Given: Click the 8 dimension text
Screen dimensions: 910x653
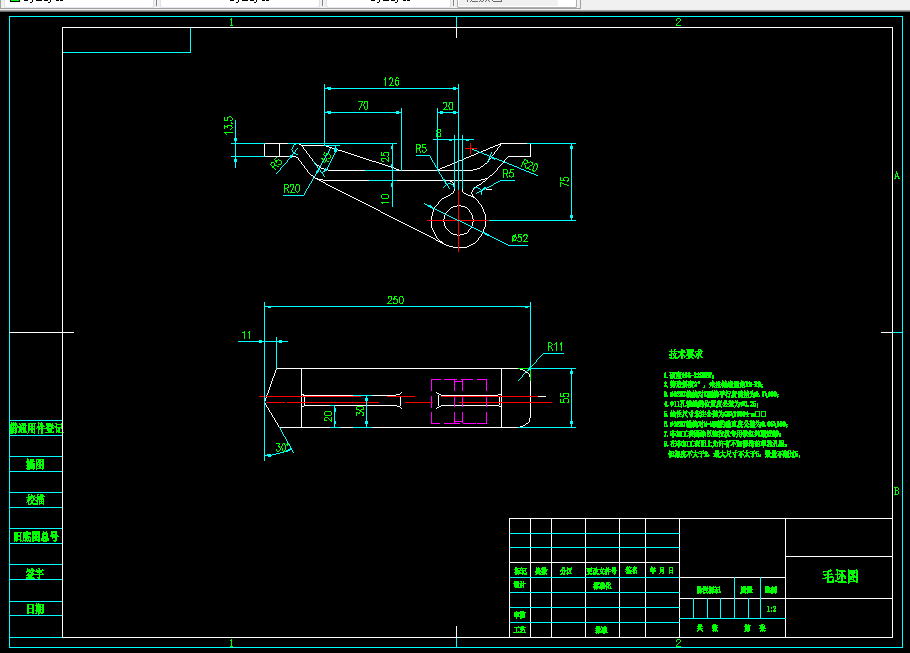Looking at the screenshot, I should point(439,134).
